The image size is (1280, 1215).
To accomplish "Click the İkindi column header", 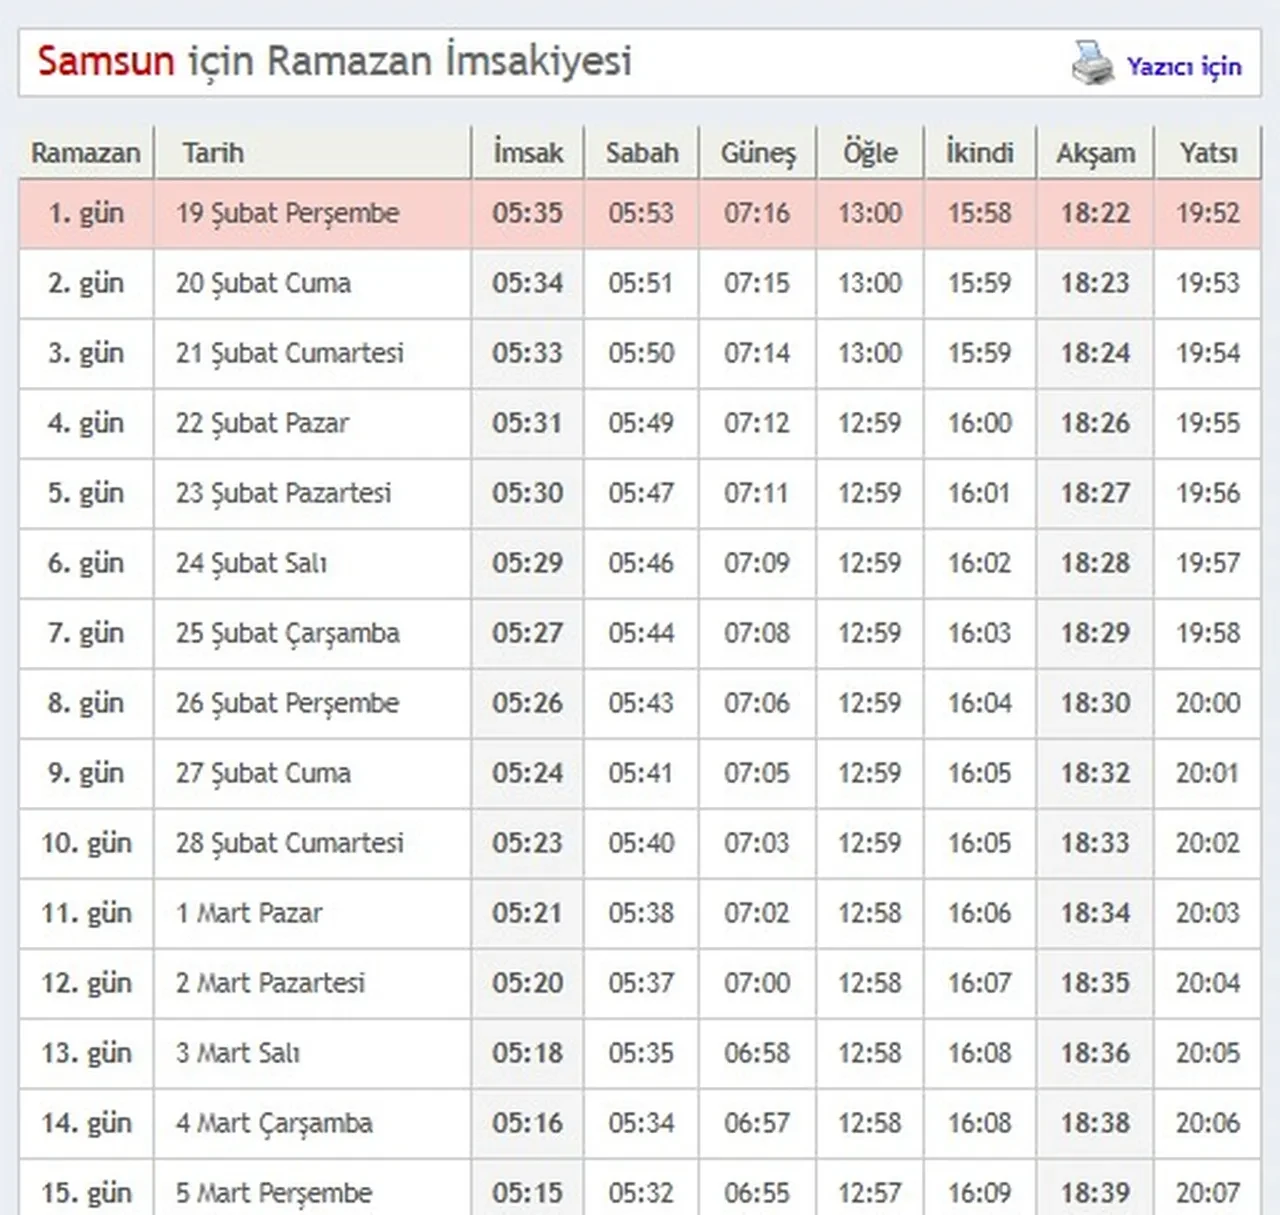I will click(979, 152).
